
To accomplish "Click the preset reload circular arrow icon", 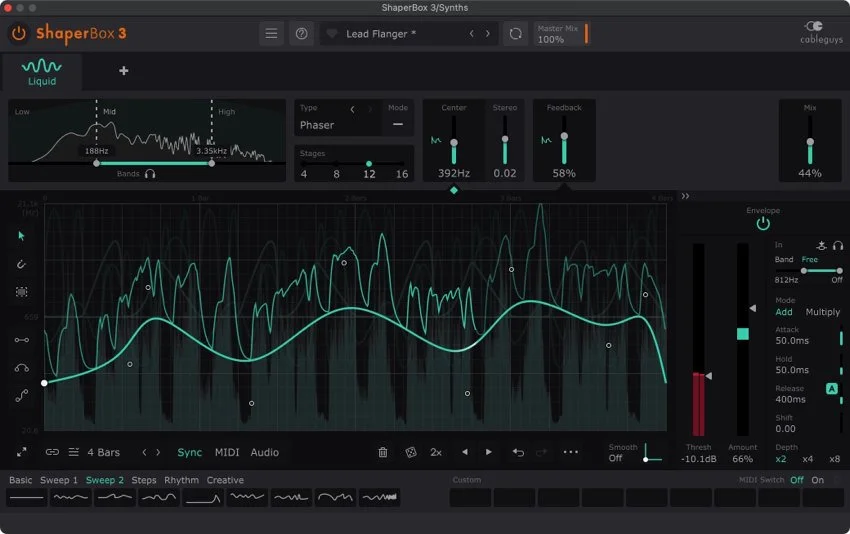I will pos(516,34).
